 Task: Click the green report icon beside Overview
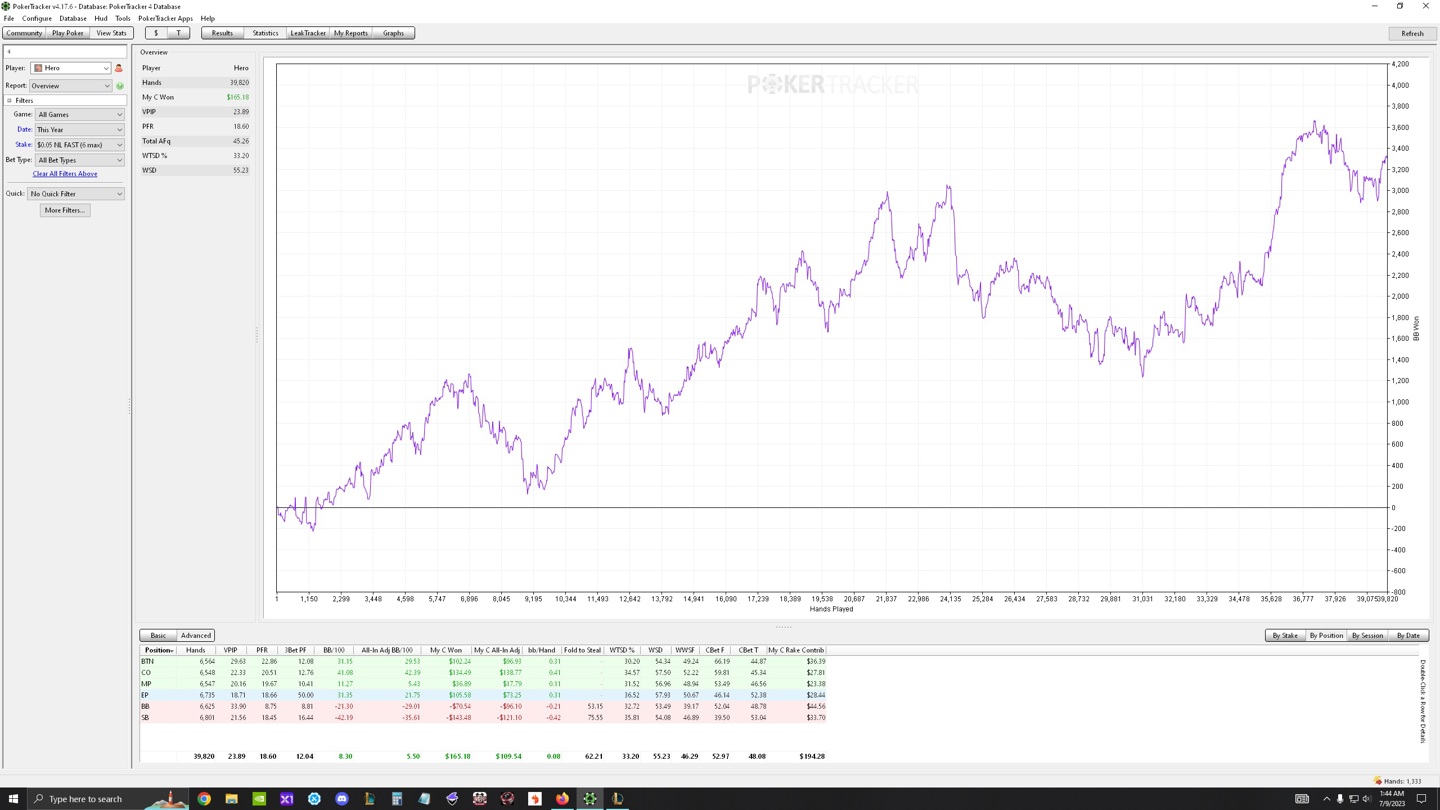(120, 86)
